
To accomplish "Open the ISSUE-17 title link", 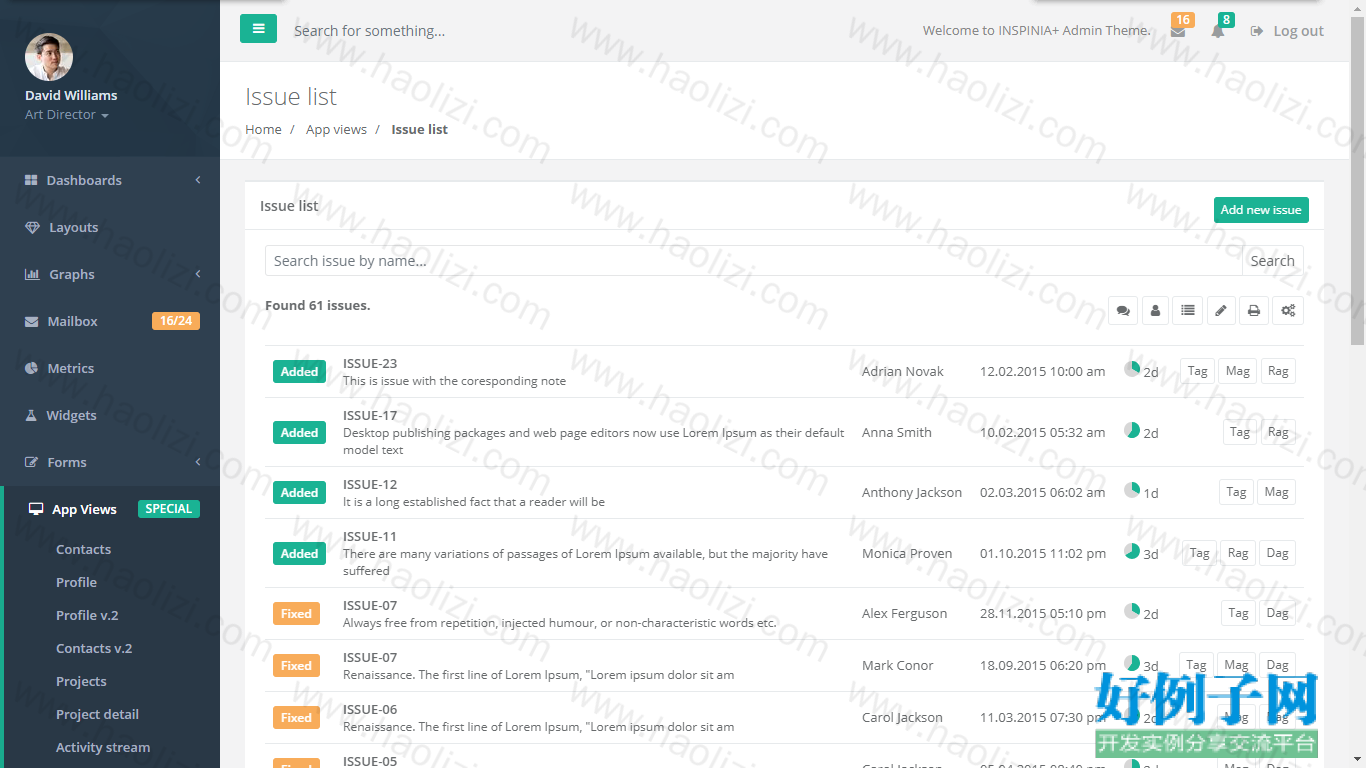I will click(x=370, y=415).
